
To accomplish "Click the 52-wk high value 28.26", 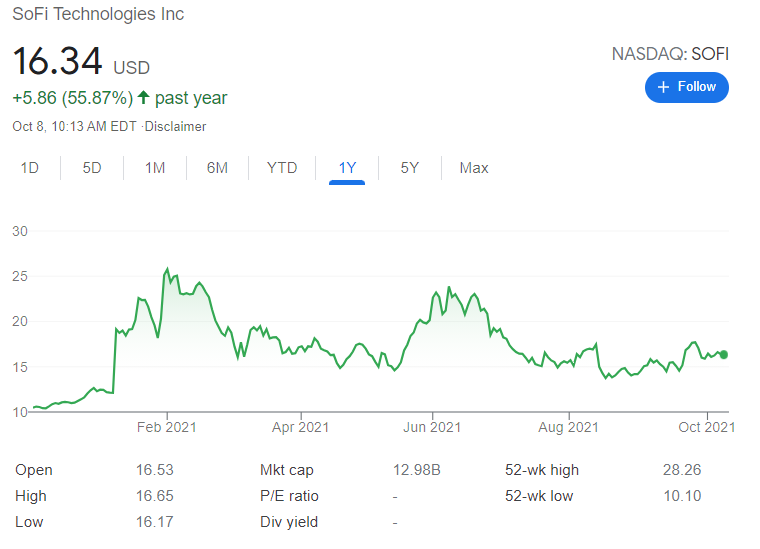I will (x=682, y=470).
